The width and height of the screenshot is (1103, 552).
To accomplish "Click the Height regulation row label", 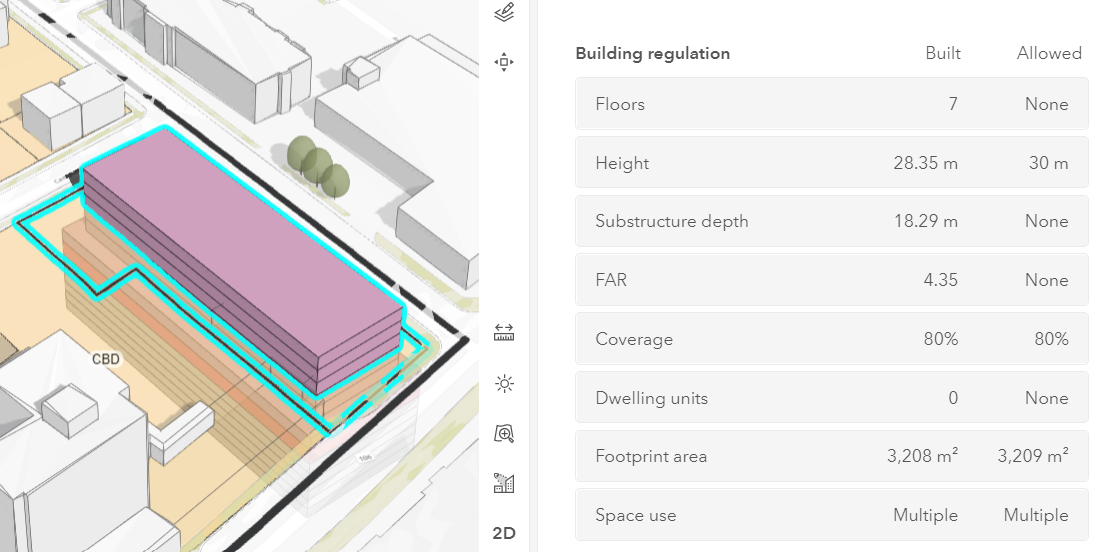I will 622,163.
